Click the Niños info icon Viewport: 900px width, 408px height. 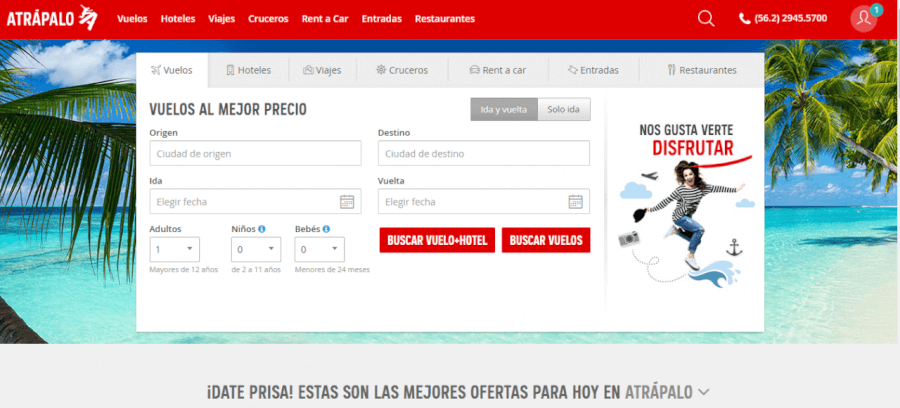(262, 229)
